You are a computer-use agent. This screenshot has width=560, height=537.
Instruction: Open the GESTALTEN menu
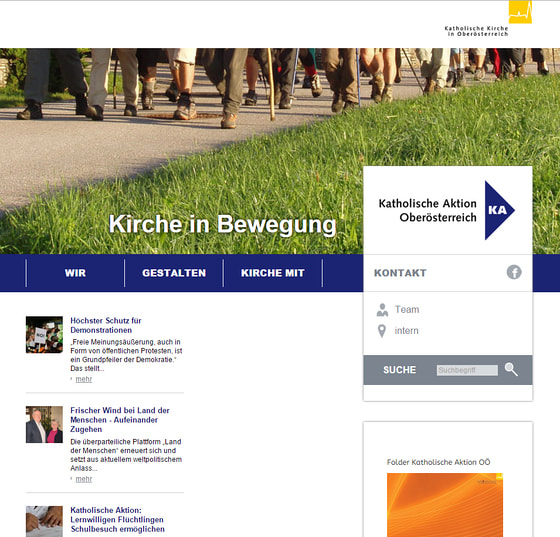(x=174, y=273)
